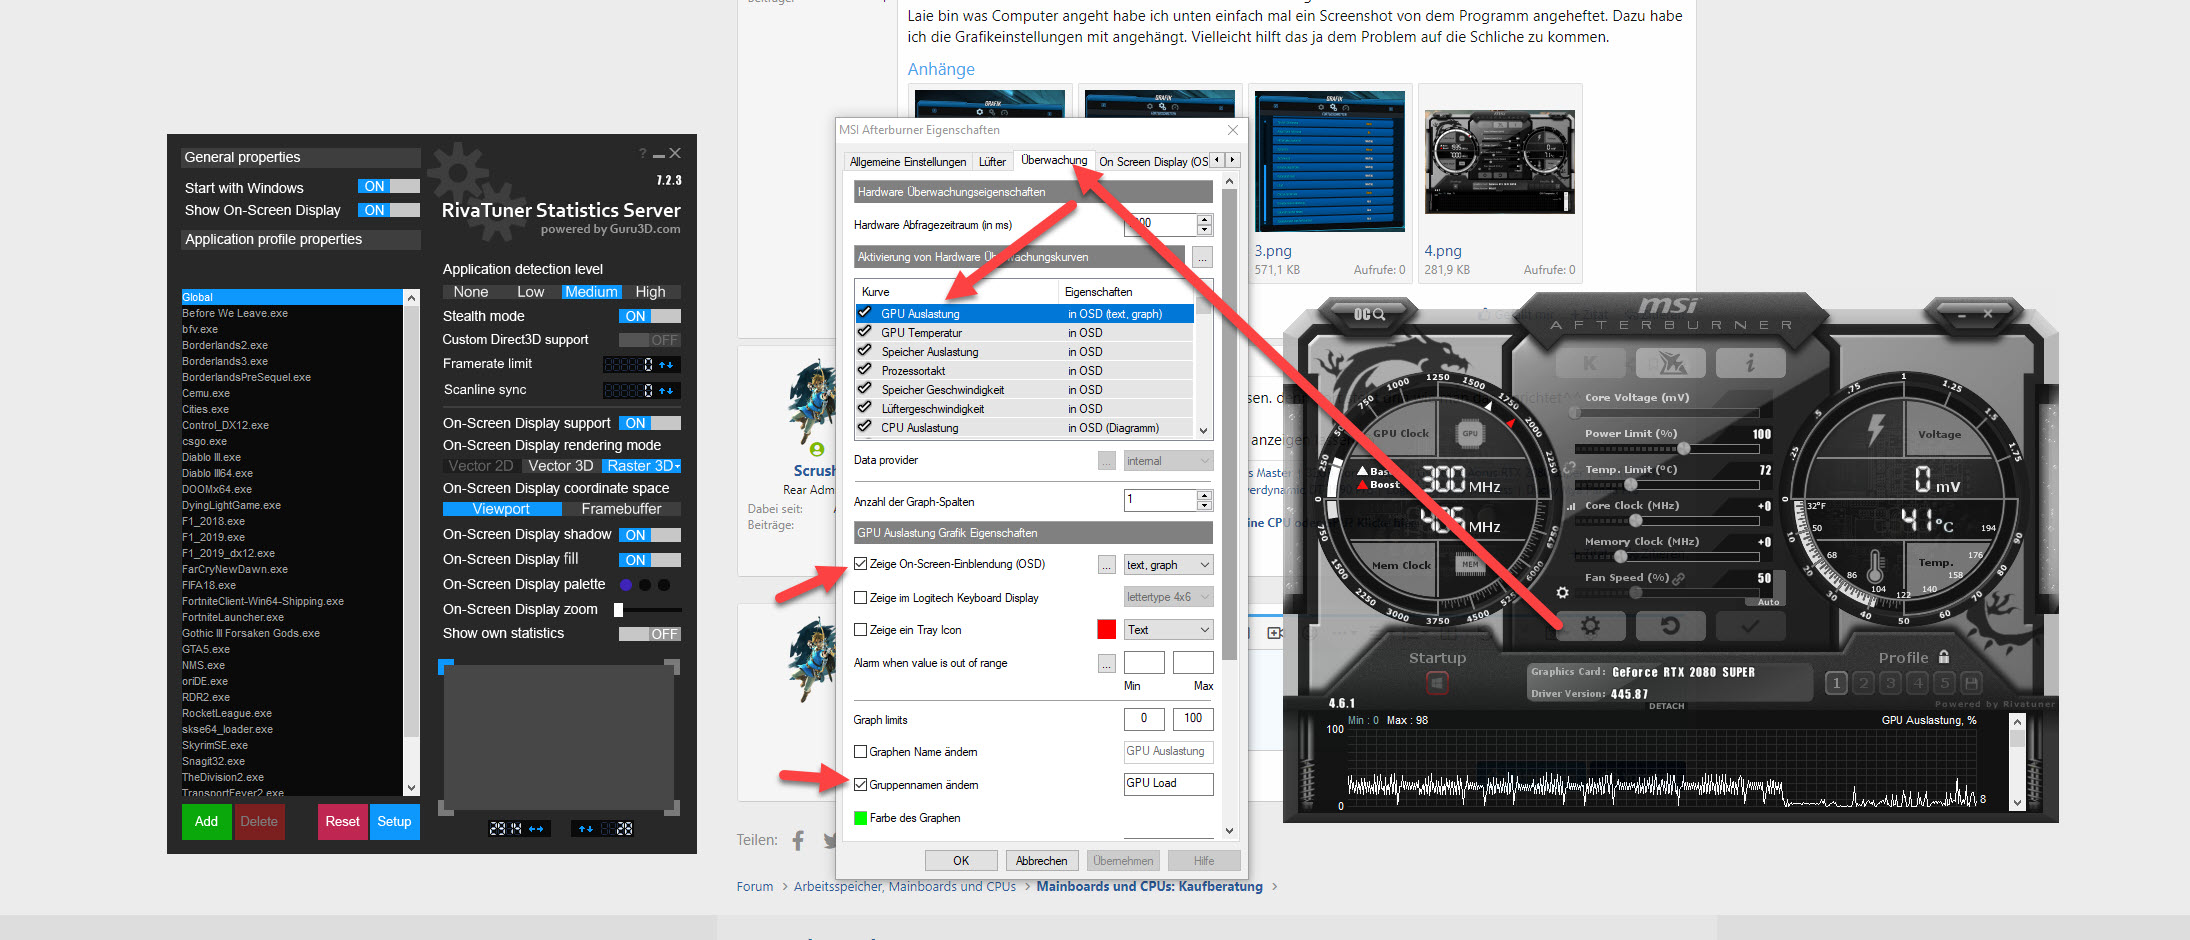Open Afterburner system information i button

pos(1749,363)
